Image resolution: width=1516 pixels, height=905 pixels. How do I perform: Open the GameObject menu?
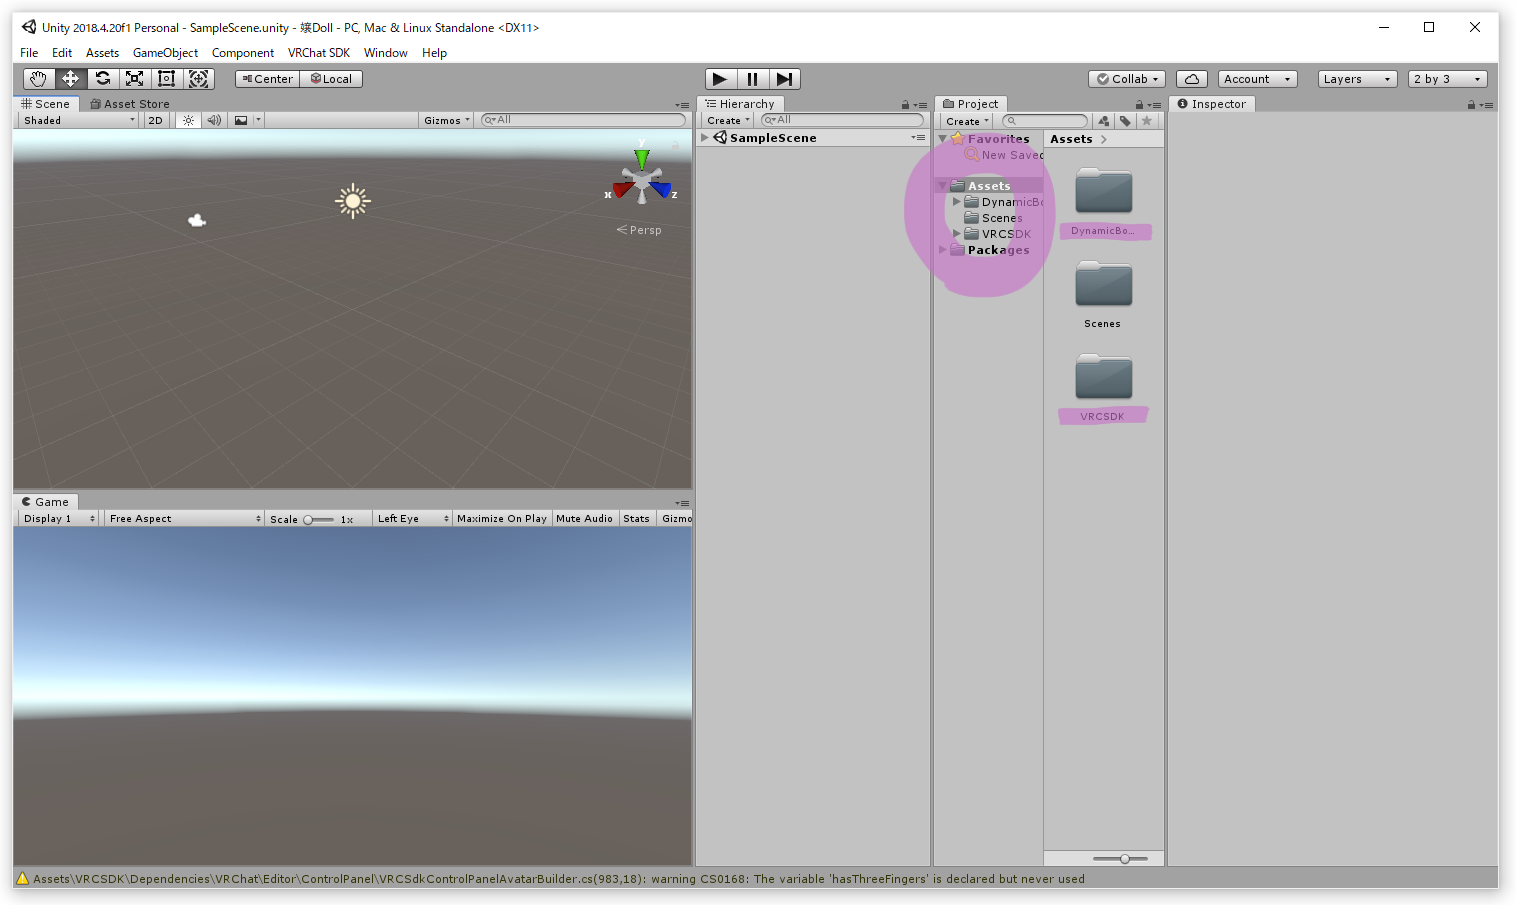pyautogui.click(x=165, y=53)
